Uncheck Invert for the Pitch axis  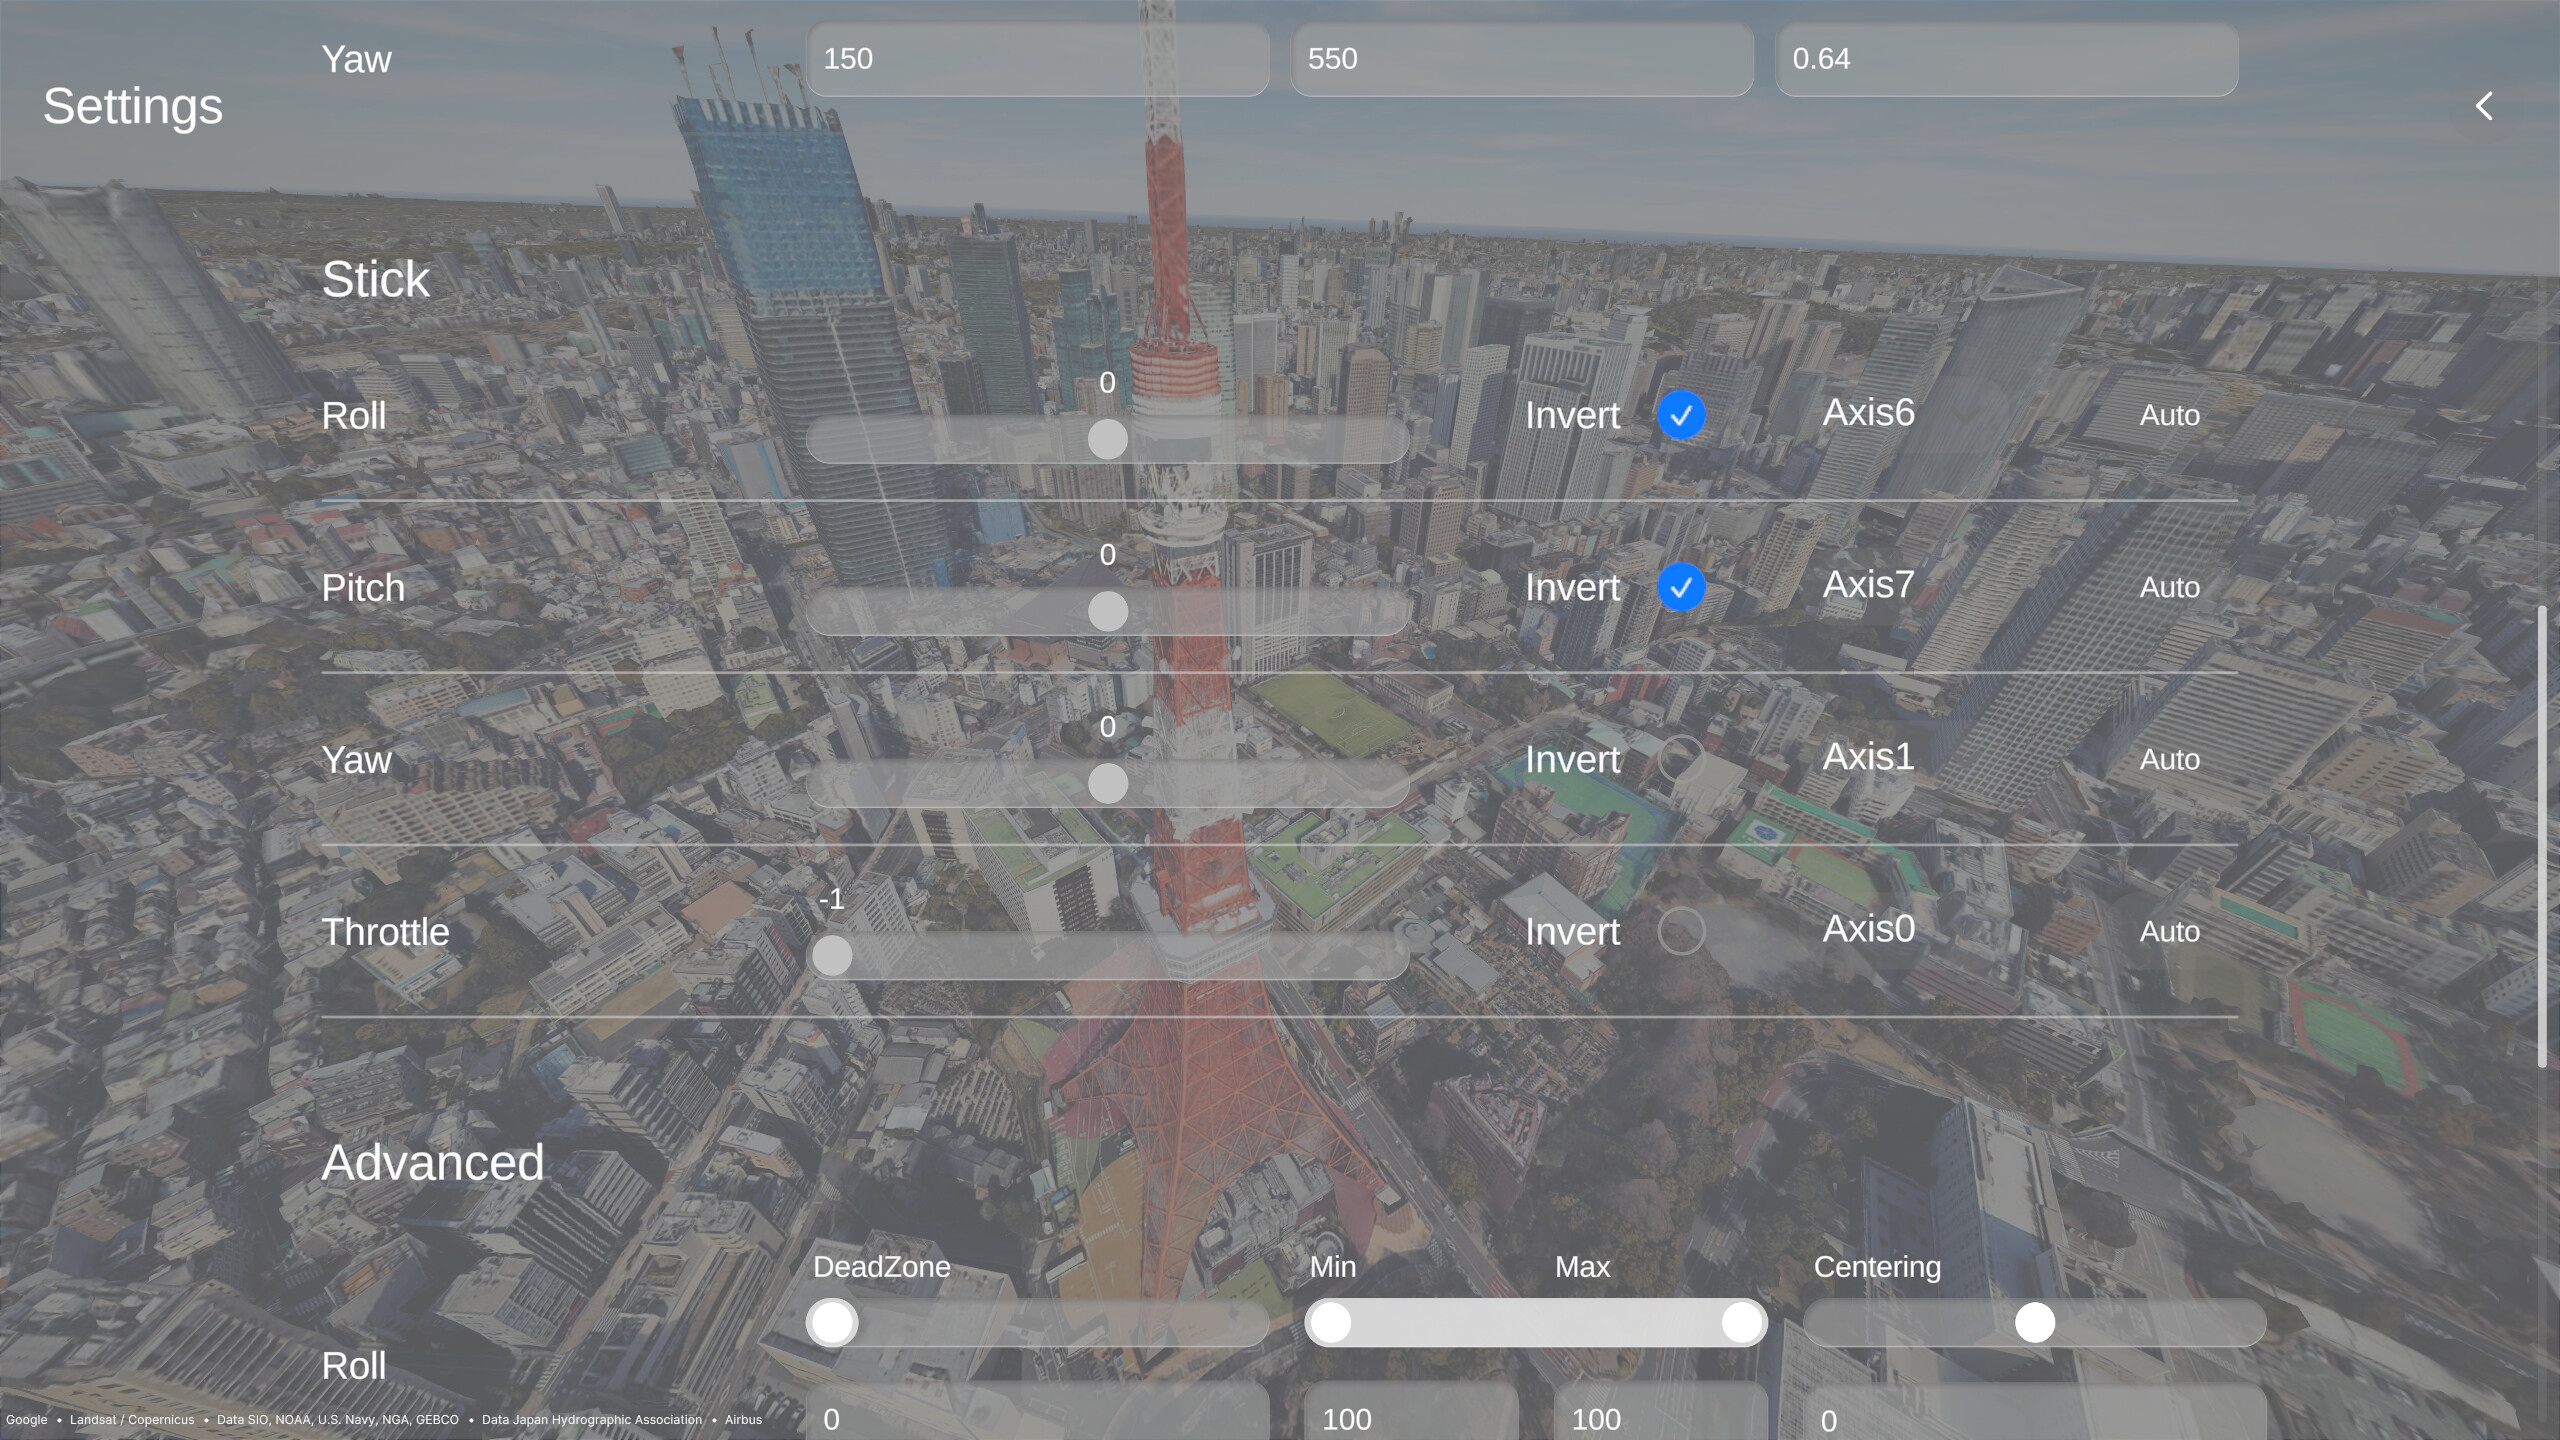(x=1681, y=588)
